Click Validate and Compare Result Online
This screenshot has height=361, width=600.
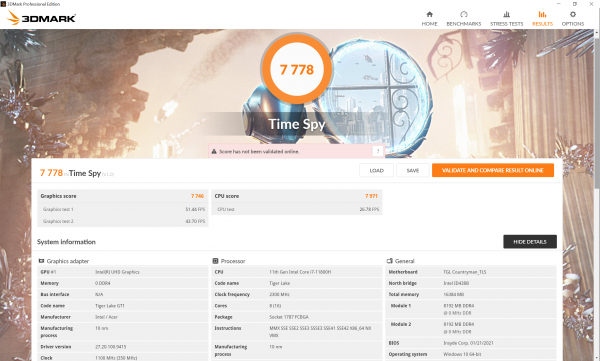[x=493, y=170]
